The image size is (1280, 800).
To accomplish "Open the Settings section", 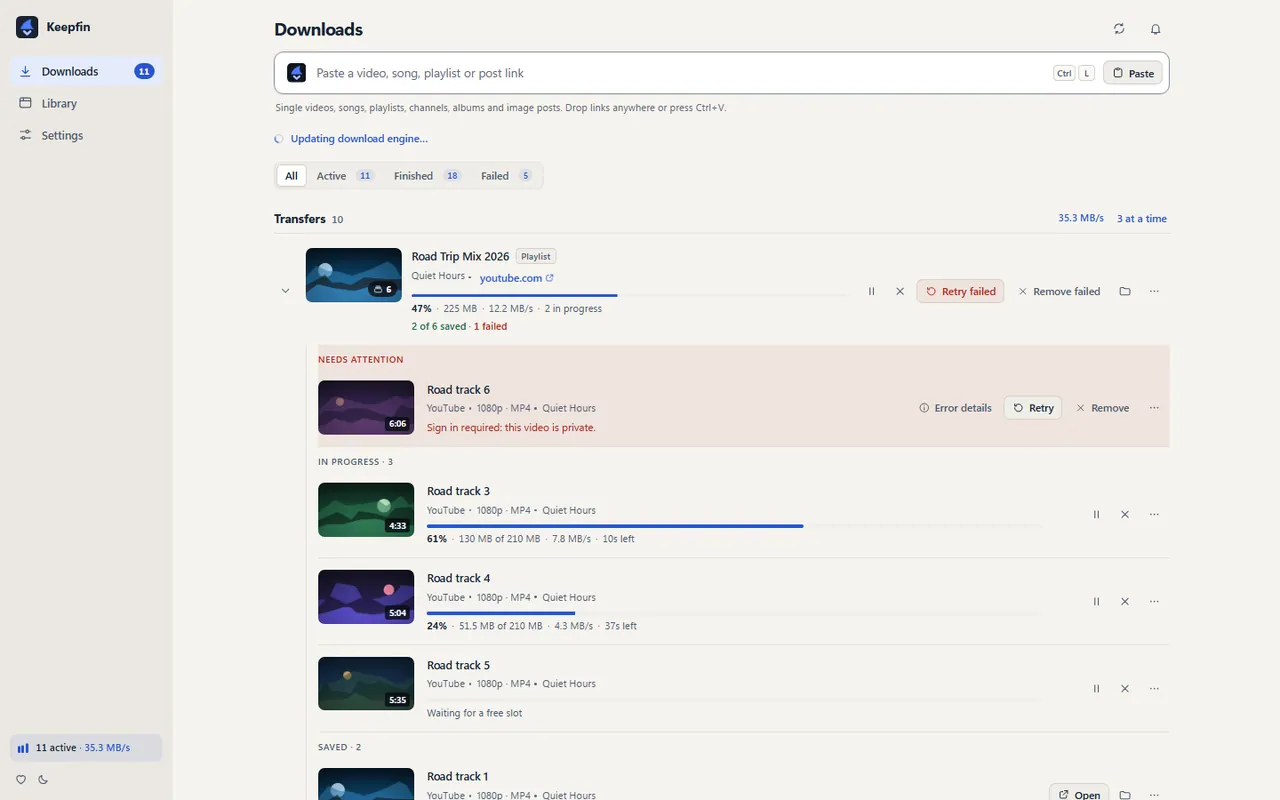I will point(86,135).
